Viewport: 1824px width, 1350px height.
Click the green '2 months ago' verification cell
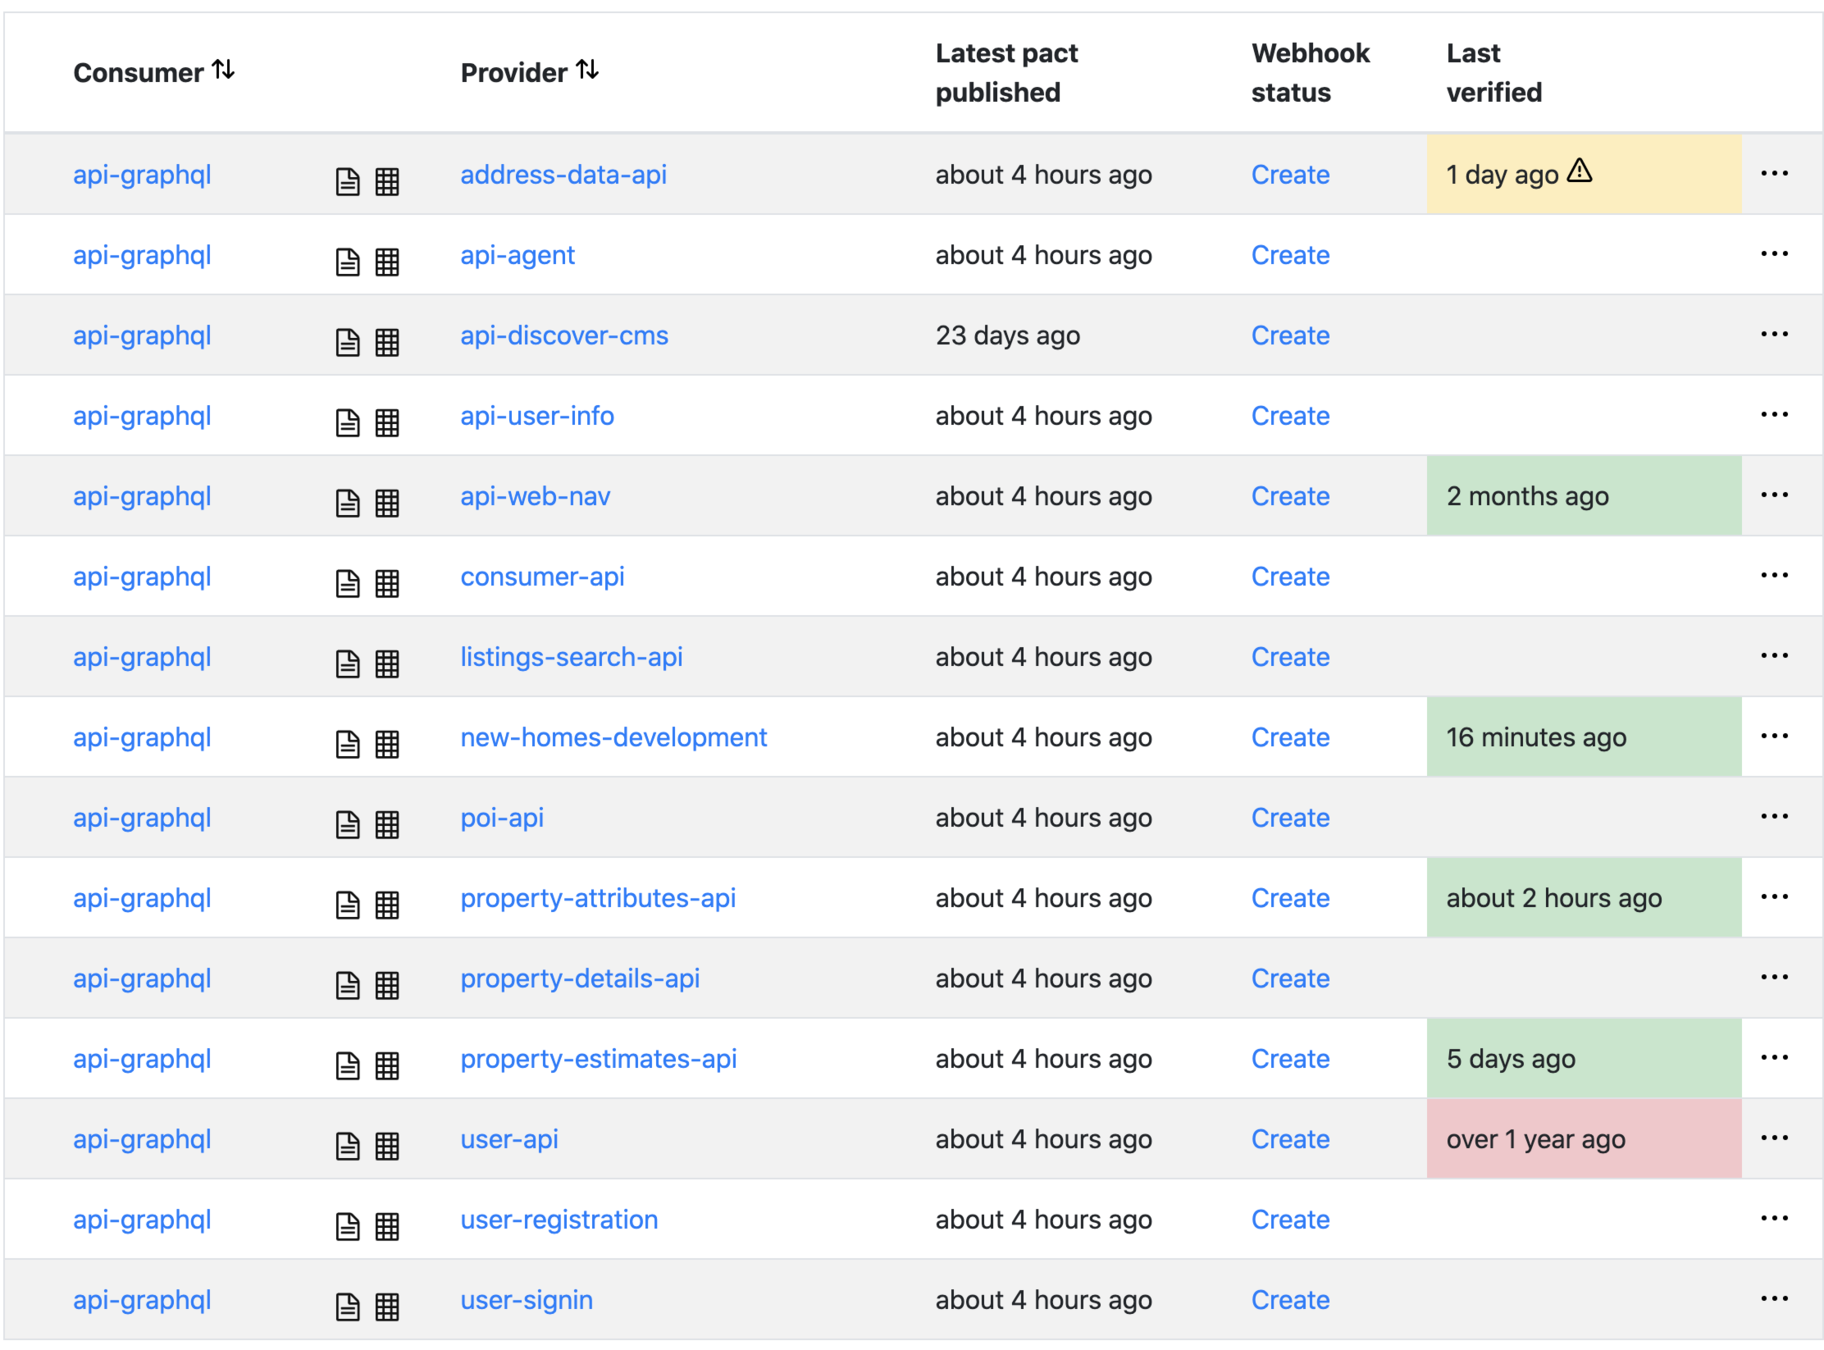coord(1584,496)
